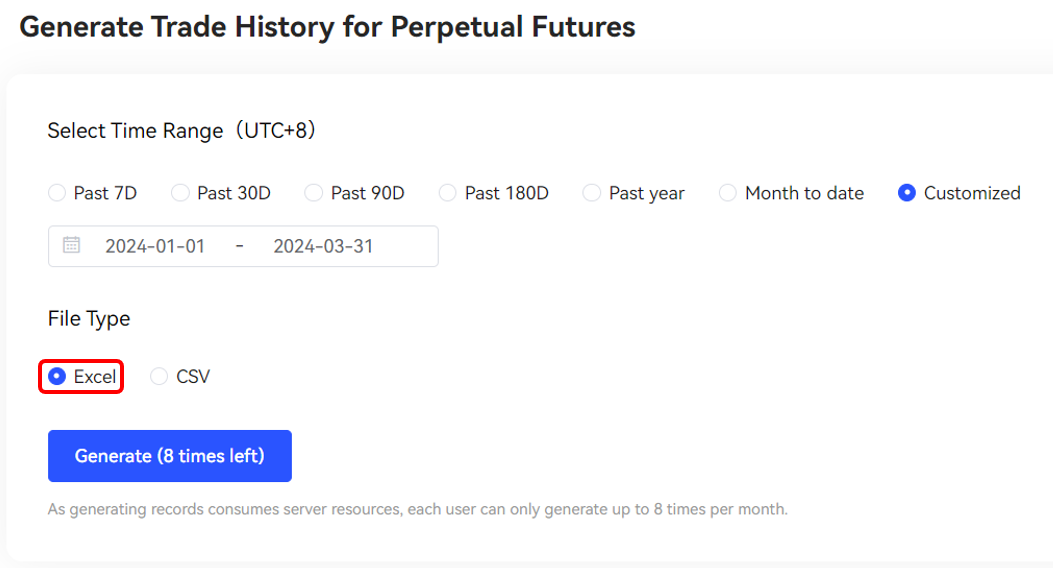Image resolution: width=1053 pixels, height=568 pixels.
Task: Click the dash separator between the dates
Action: 239,246
